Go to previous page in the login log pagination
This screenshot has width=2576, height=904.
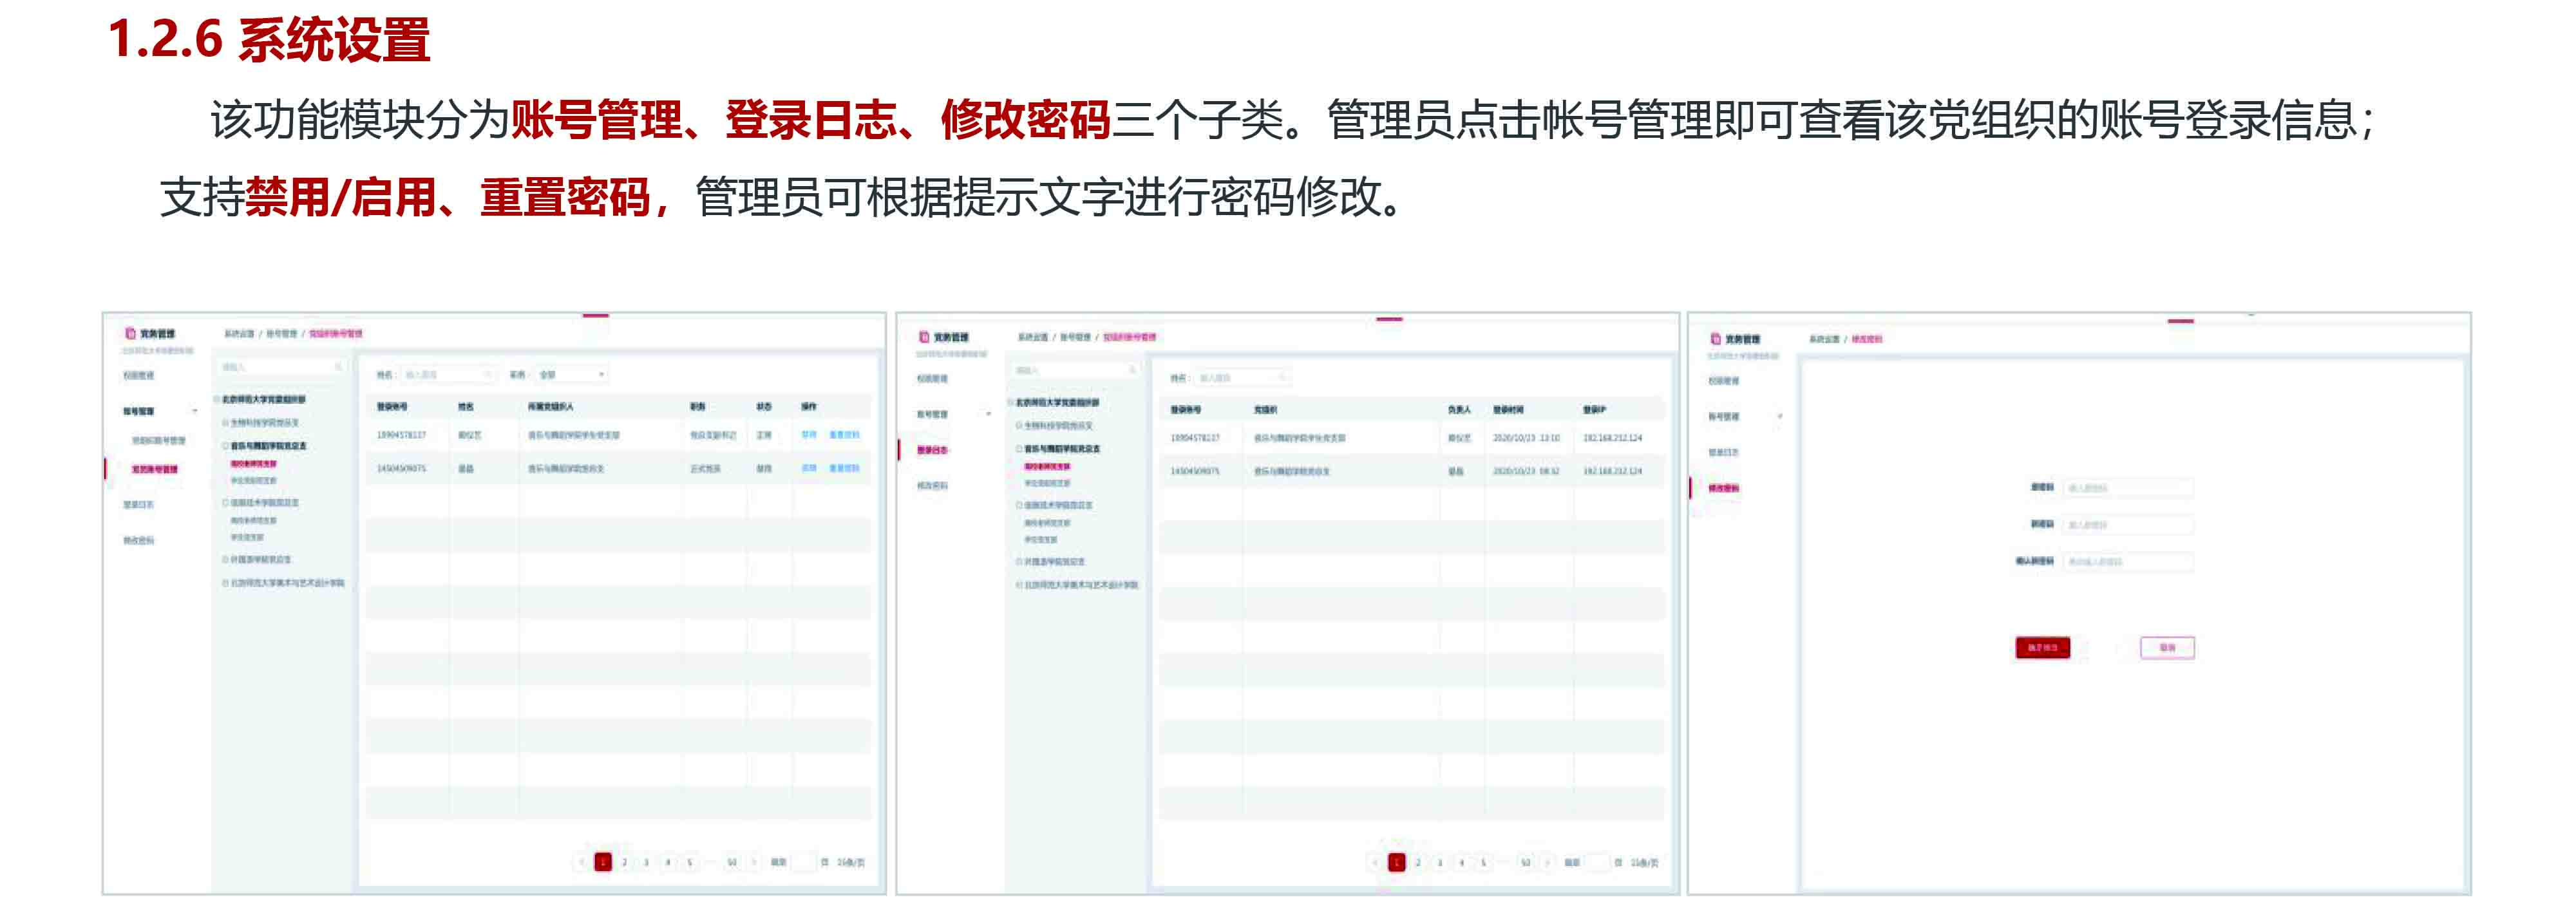tap(1375, 862)
